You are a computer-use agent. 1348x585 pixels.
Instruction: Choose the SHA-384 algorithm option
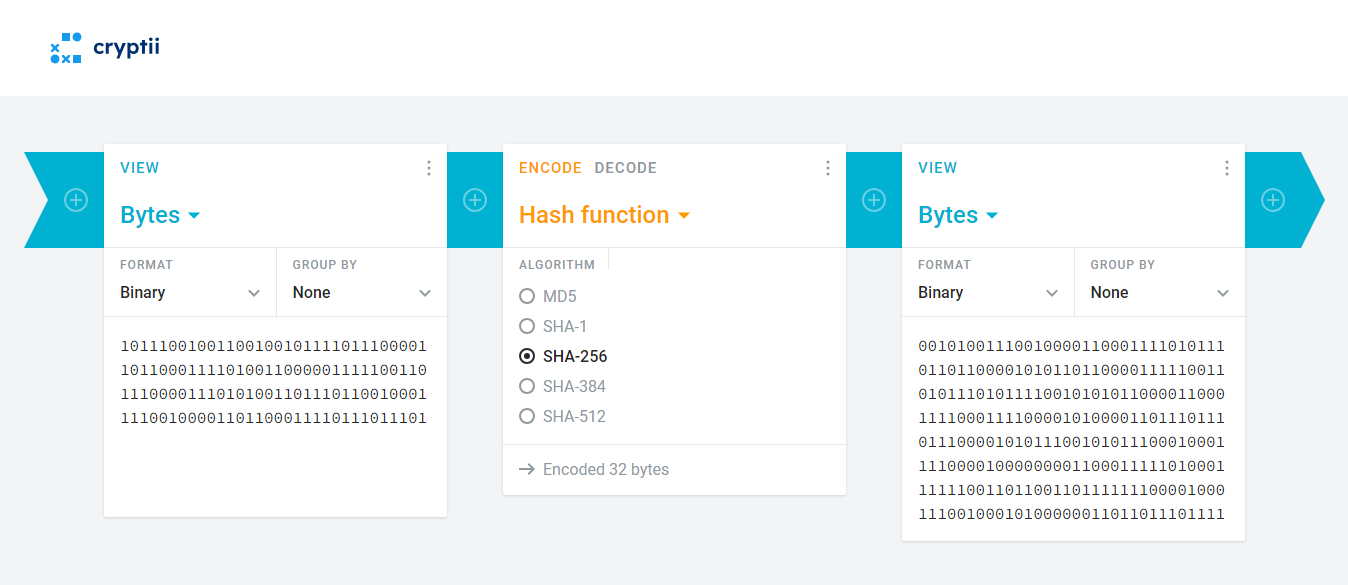click(527, 386)
